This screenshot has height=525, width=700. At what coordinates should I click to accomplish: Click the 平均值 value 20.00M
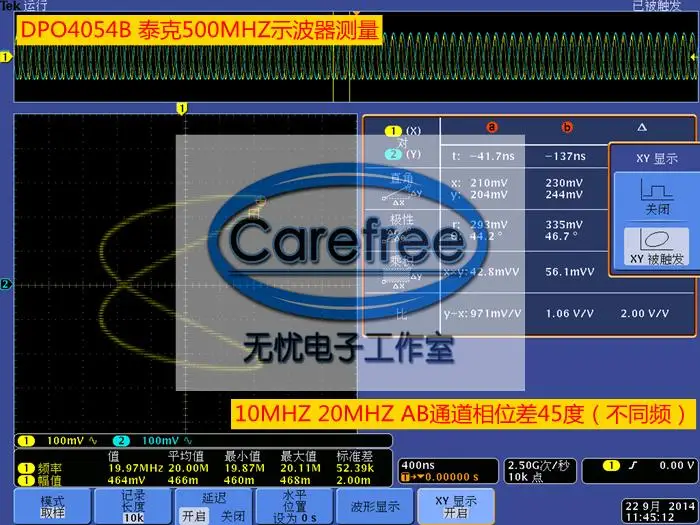tap(188, 468)
